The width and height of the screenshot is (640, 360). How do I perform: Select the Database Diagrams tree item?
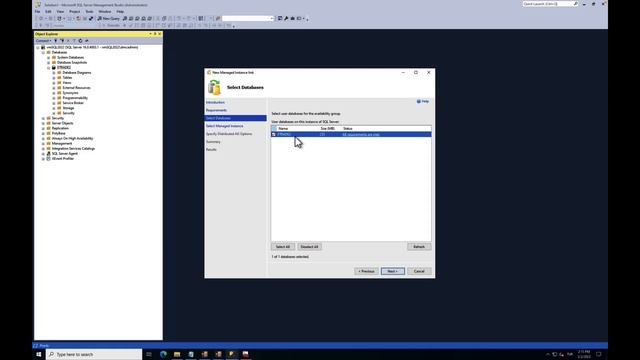(x=77, y=73)
